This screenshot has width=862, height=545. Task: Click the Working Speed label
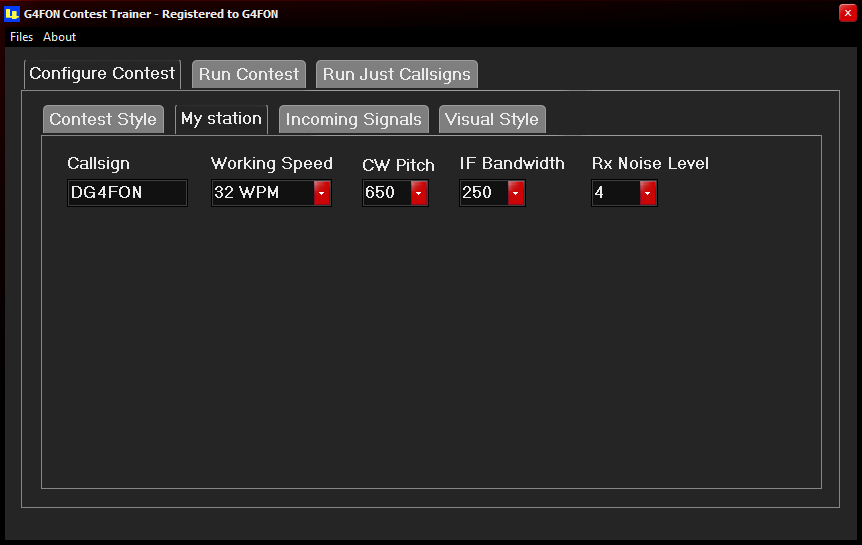click(272, 163)
